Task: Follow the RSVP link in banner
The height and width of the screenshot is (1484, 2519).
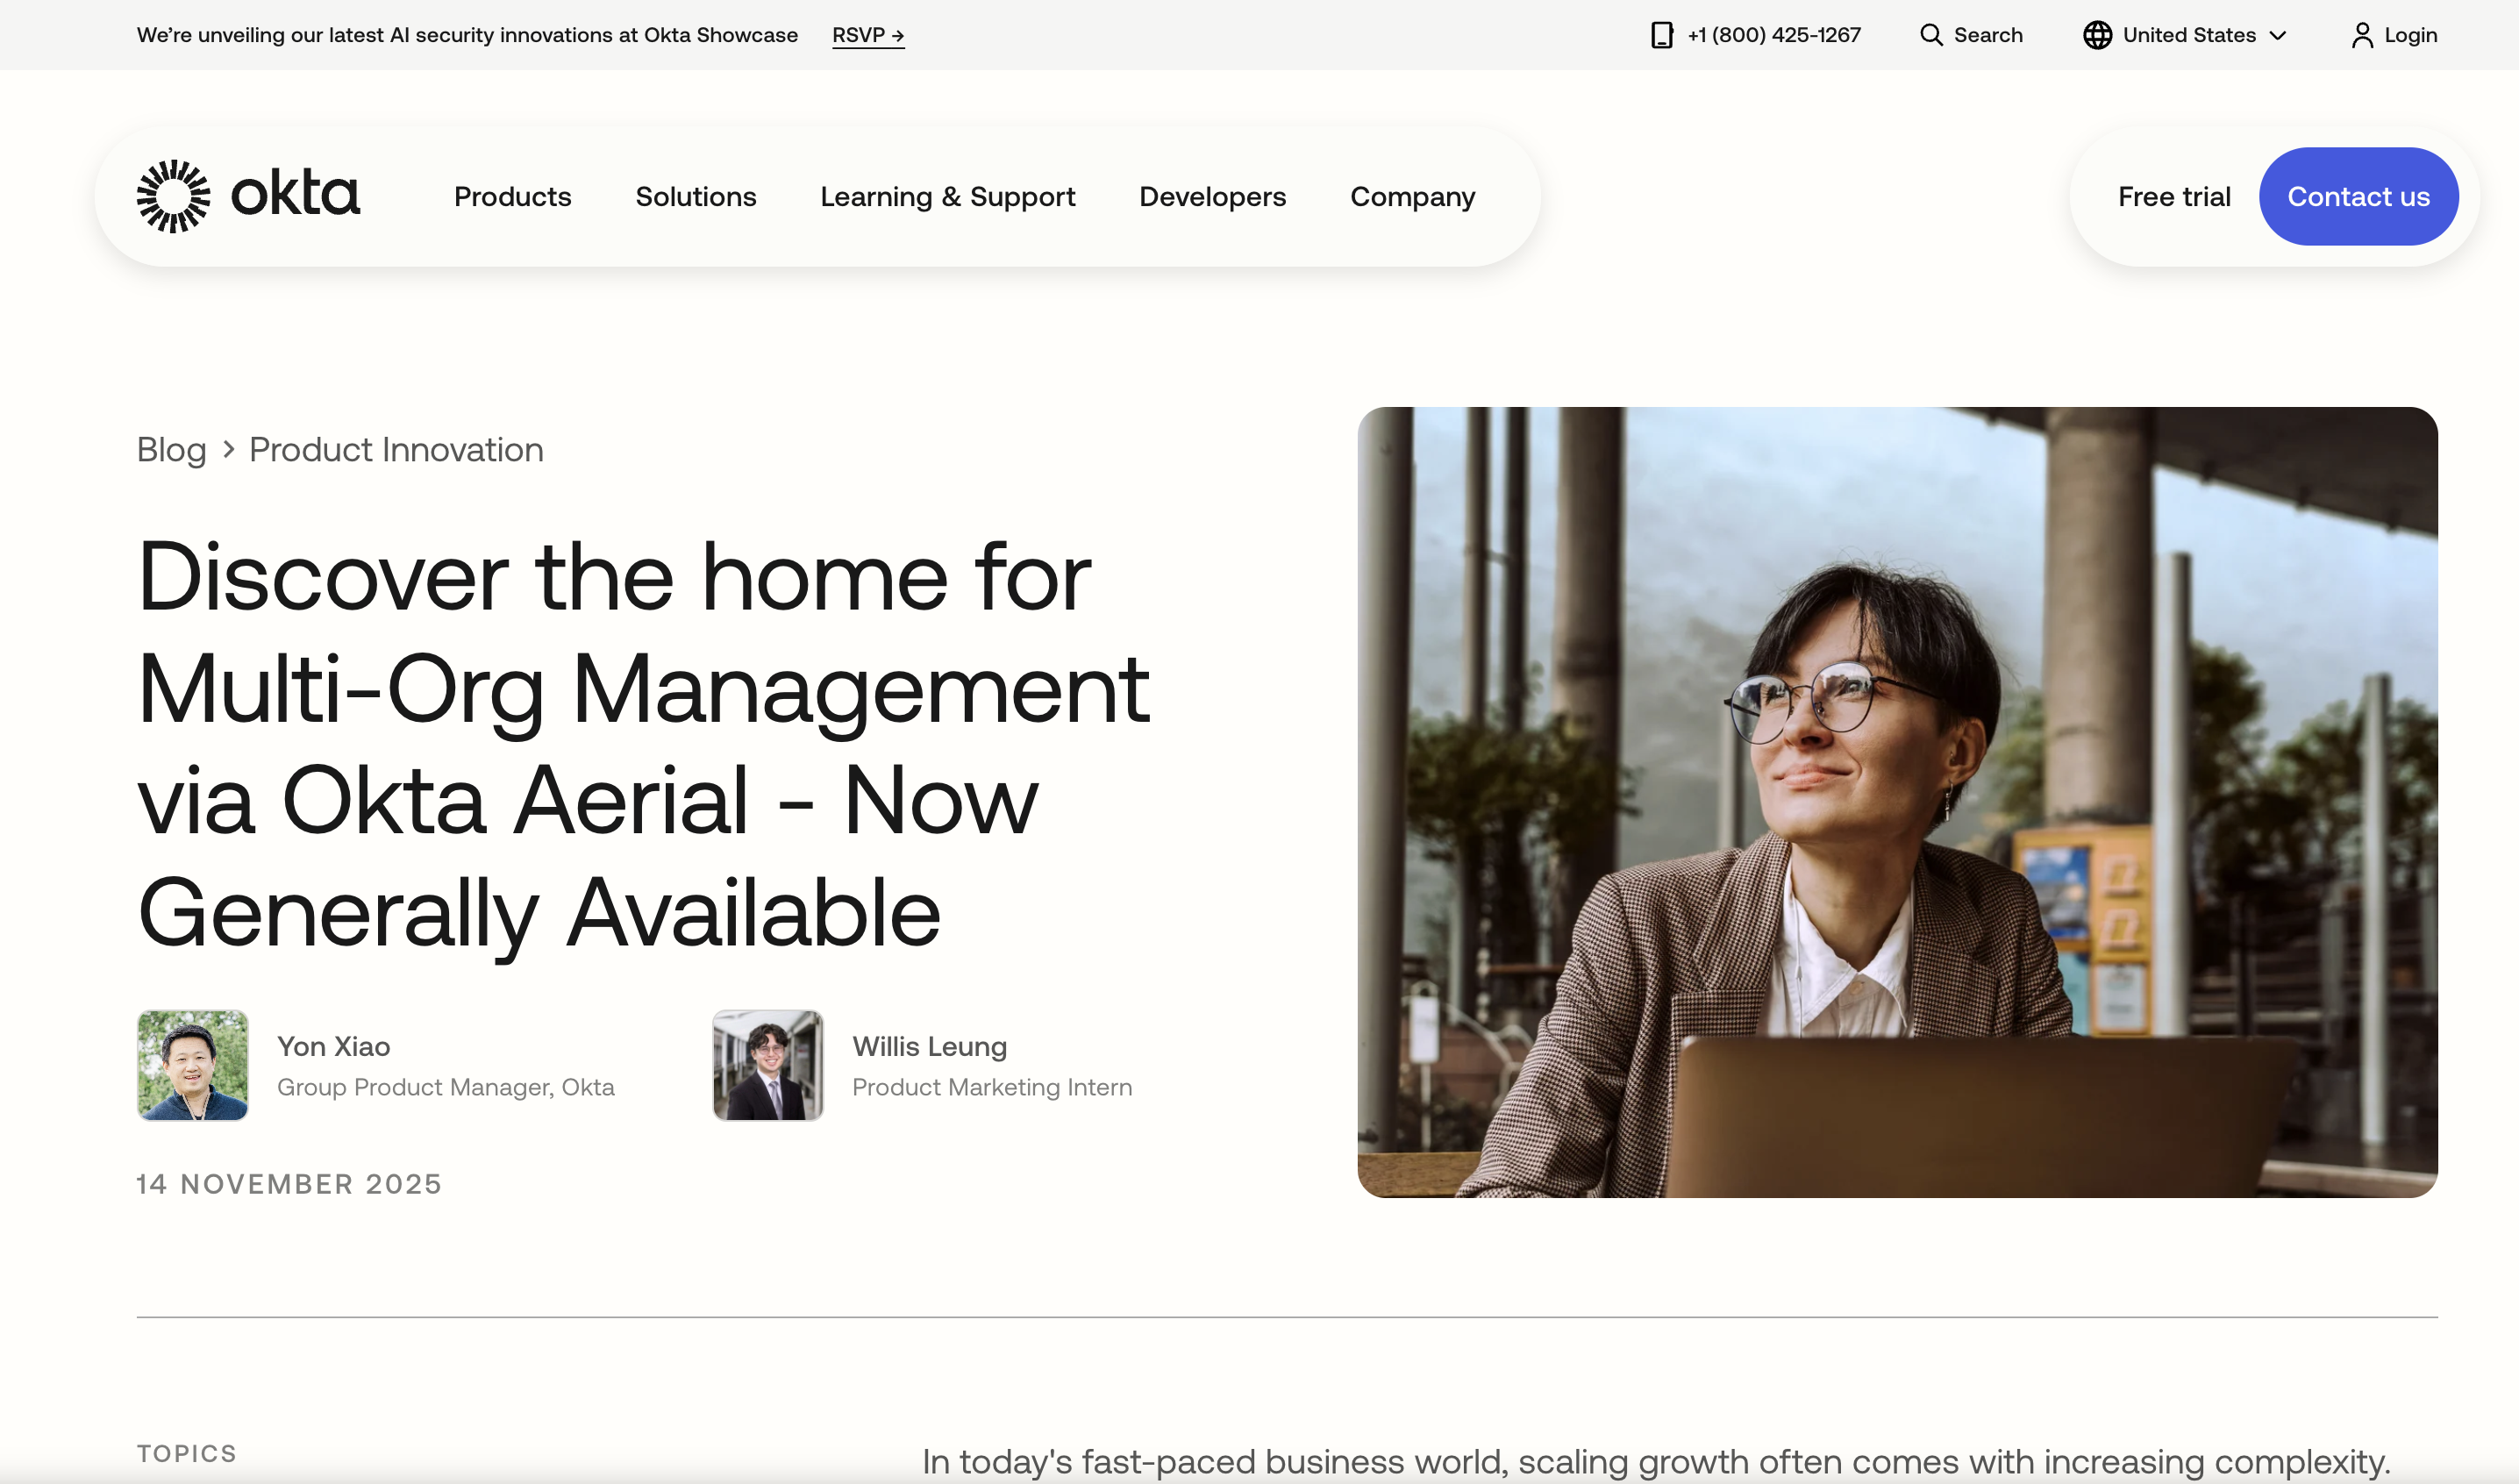Action: (868, 35)
